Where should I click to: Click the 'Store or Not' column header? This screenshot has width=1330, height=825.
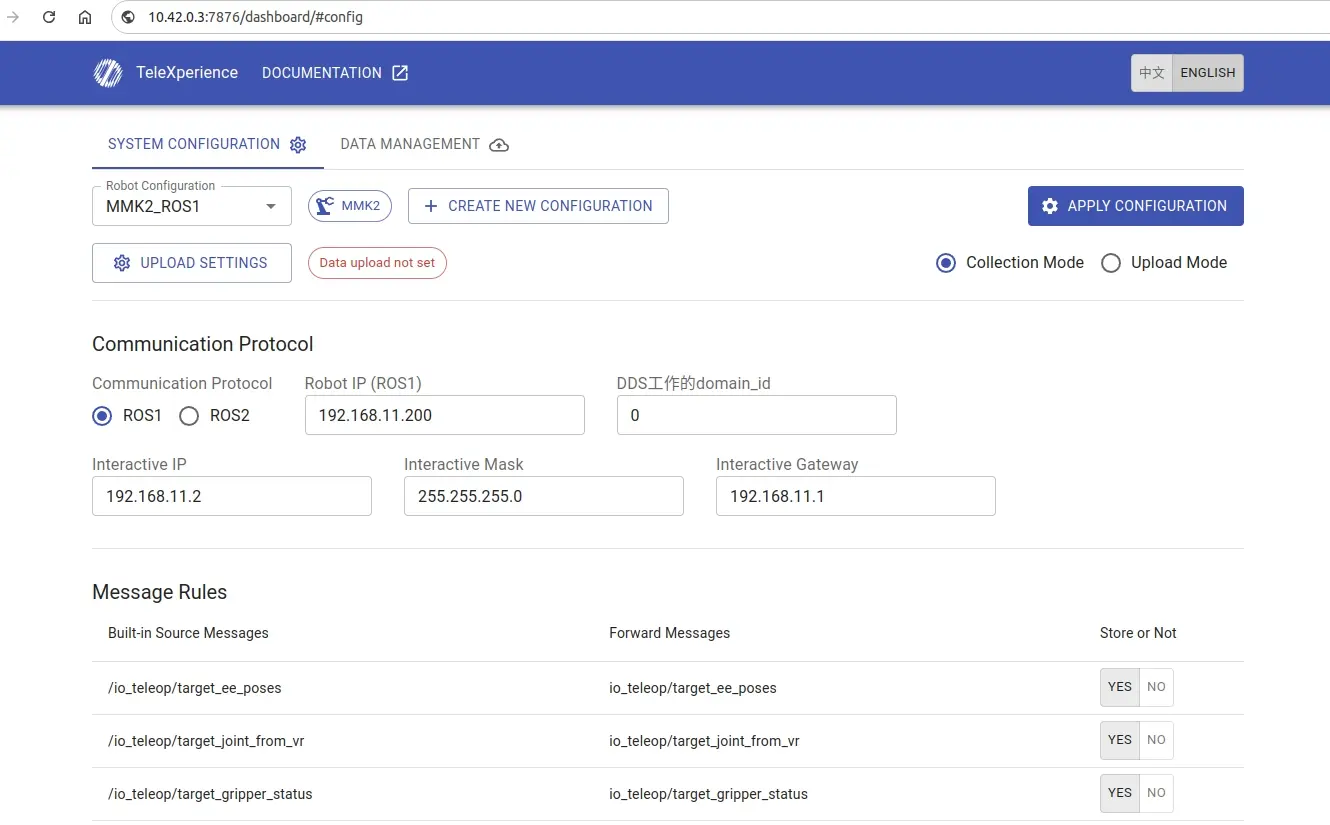click(1138, 633)
